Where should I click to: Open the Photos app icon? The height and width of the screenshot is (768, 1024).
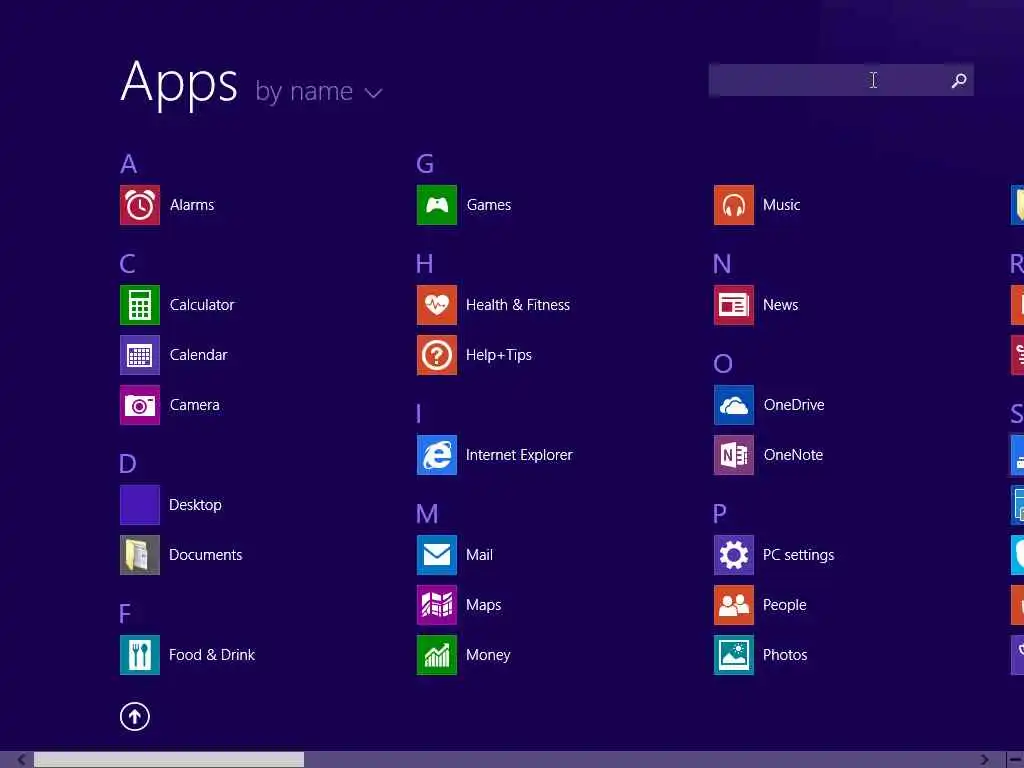(734, 655)
